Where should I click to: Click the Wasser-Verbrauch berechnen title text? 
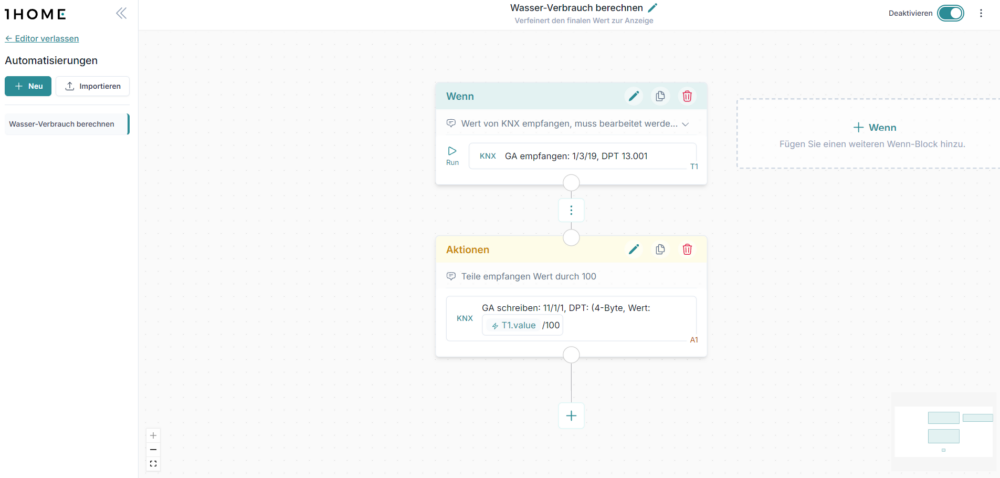click(x=577, y=8)
